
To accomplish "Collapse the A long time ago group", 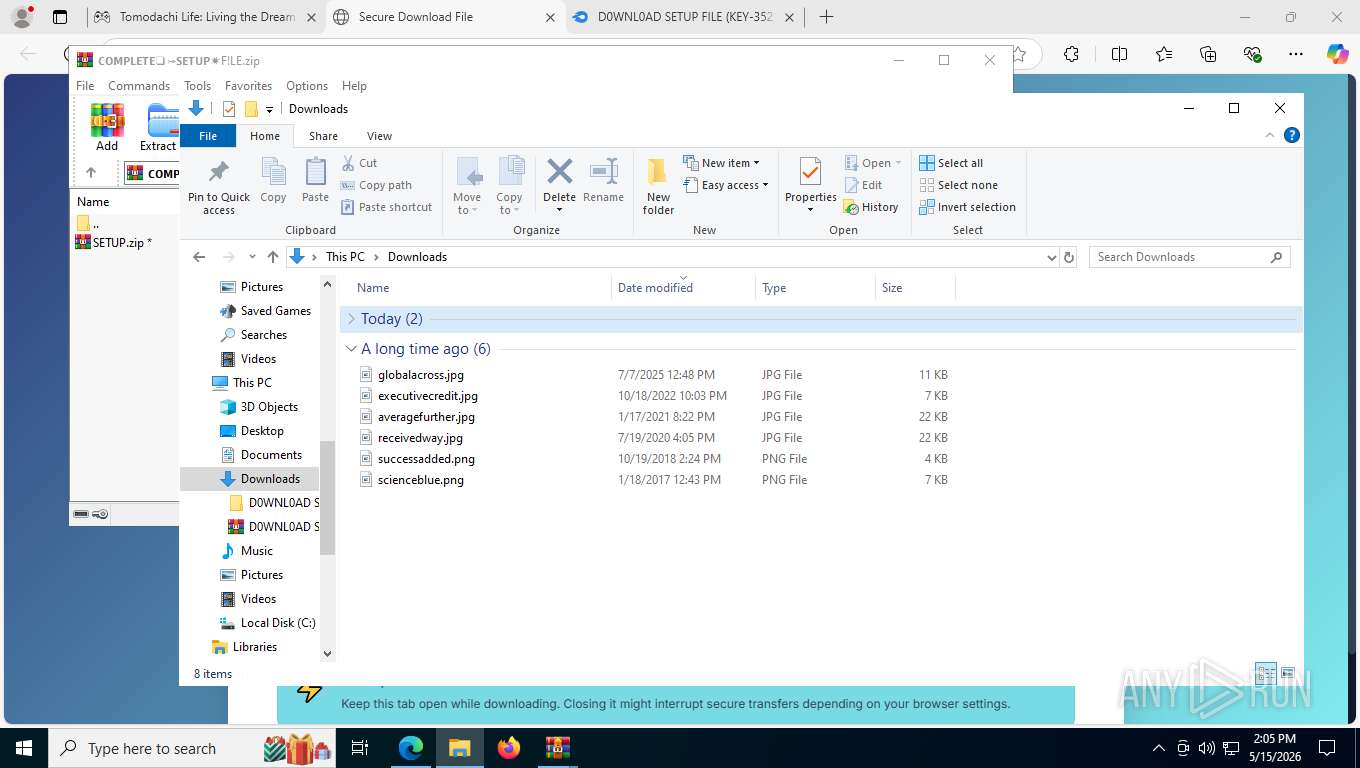I will coord(351,349).
